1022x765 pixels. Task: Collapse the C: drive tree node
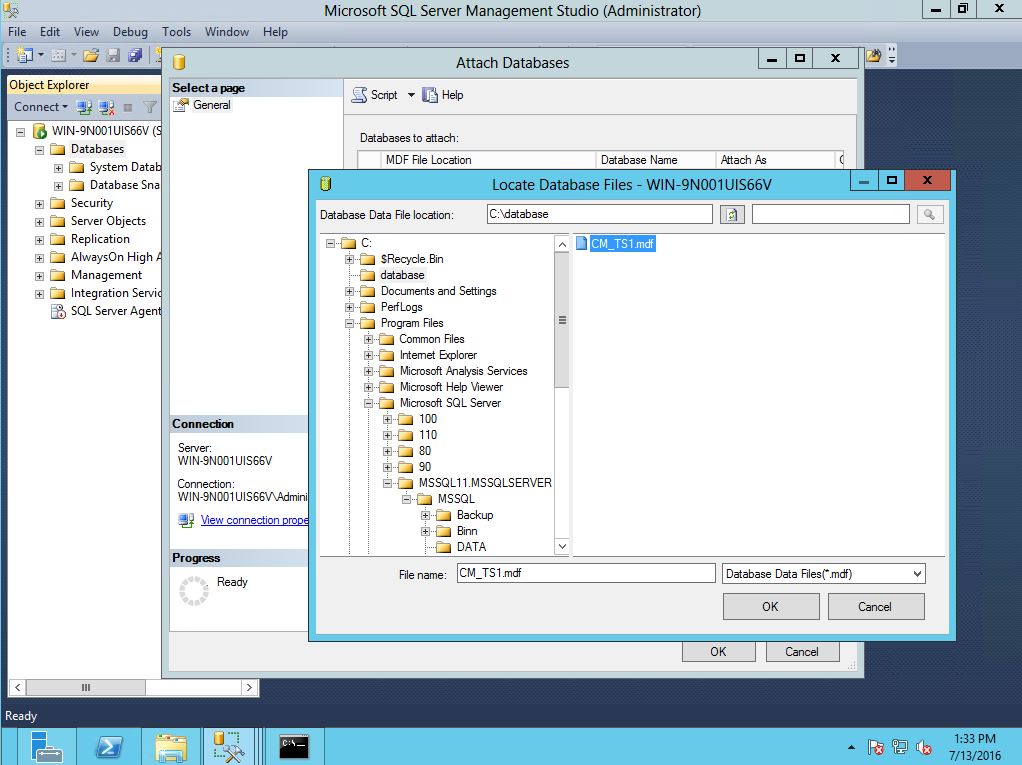coord(330,244)
